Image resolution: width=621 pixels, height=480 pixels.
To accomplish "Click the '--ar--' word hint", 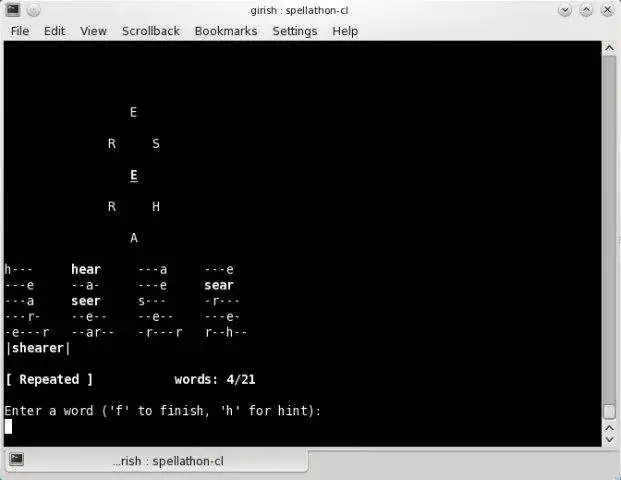I will pyautogui.click(x=93, y=332).
